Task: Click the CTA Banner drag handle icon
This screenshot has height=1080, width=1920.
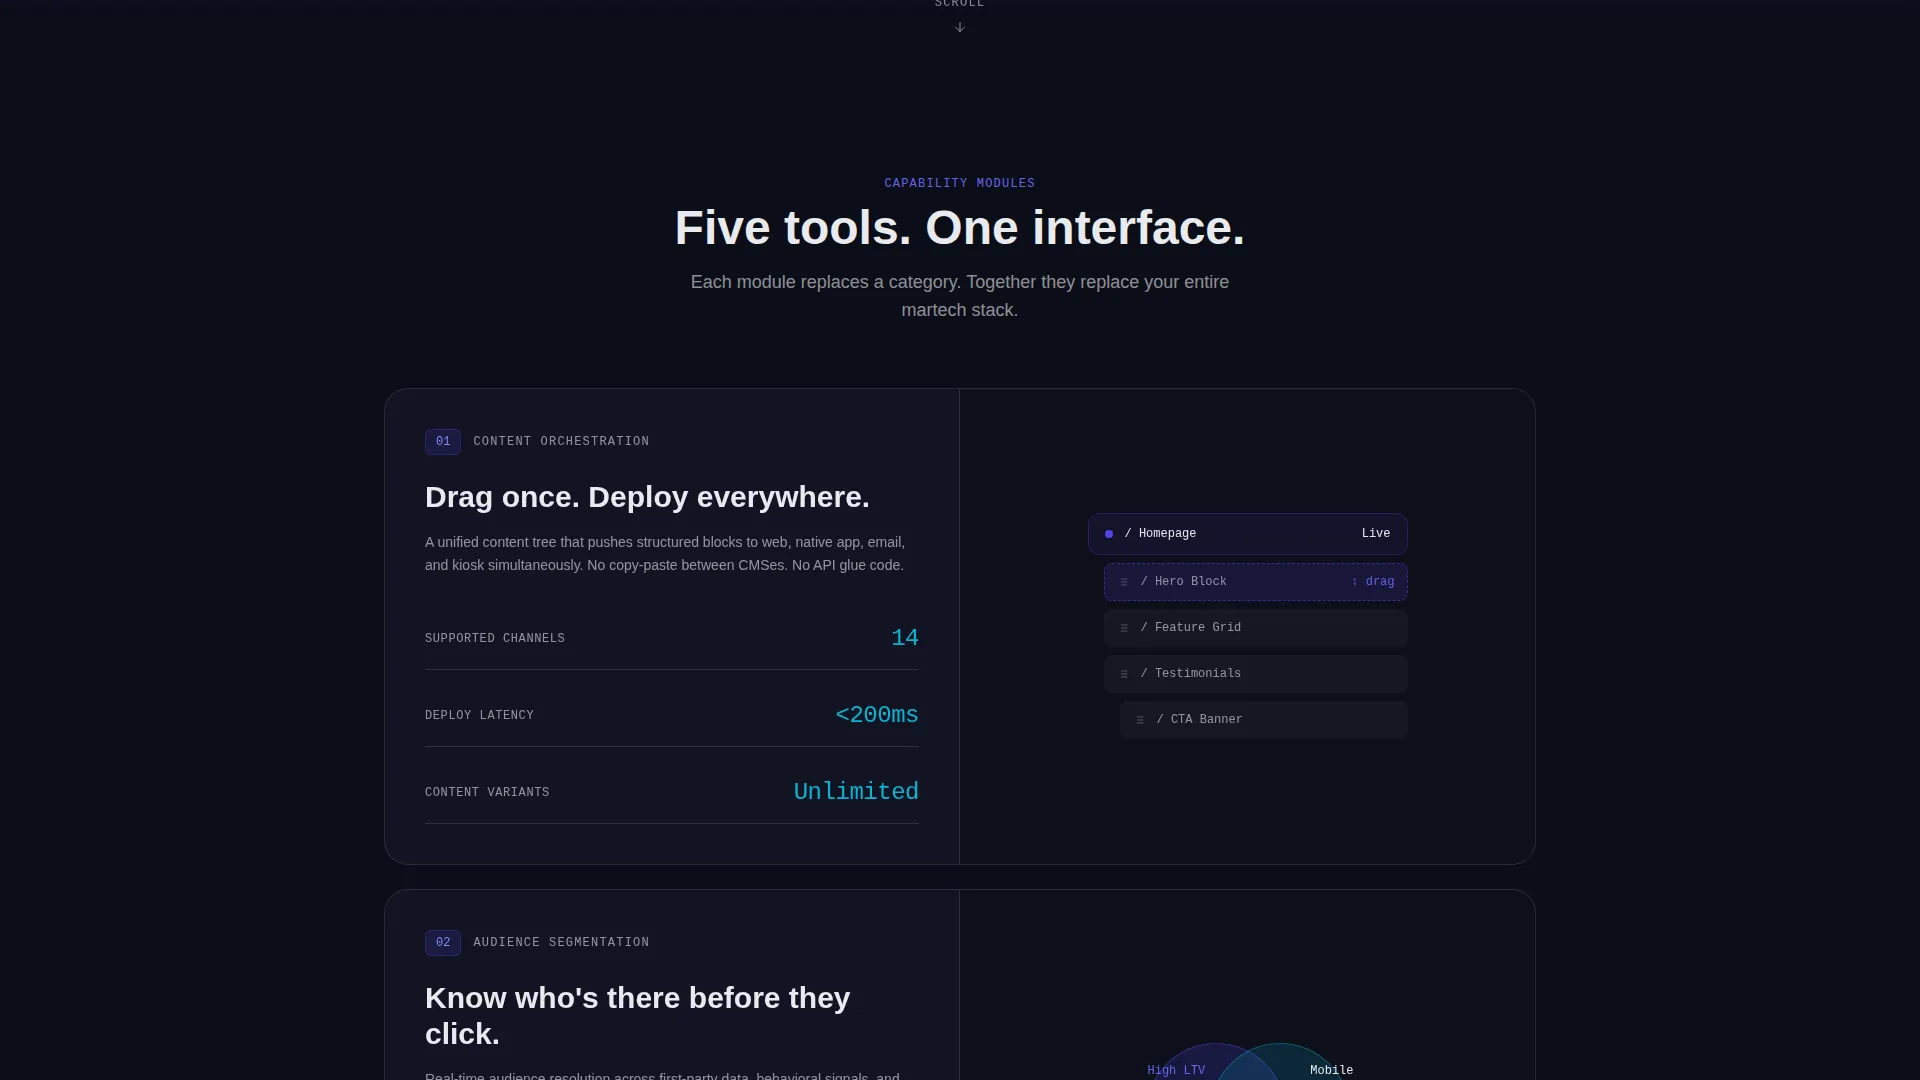Action: click(x=1140, y=720)
